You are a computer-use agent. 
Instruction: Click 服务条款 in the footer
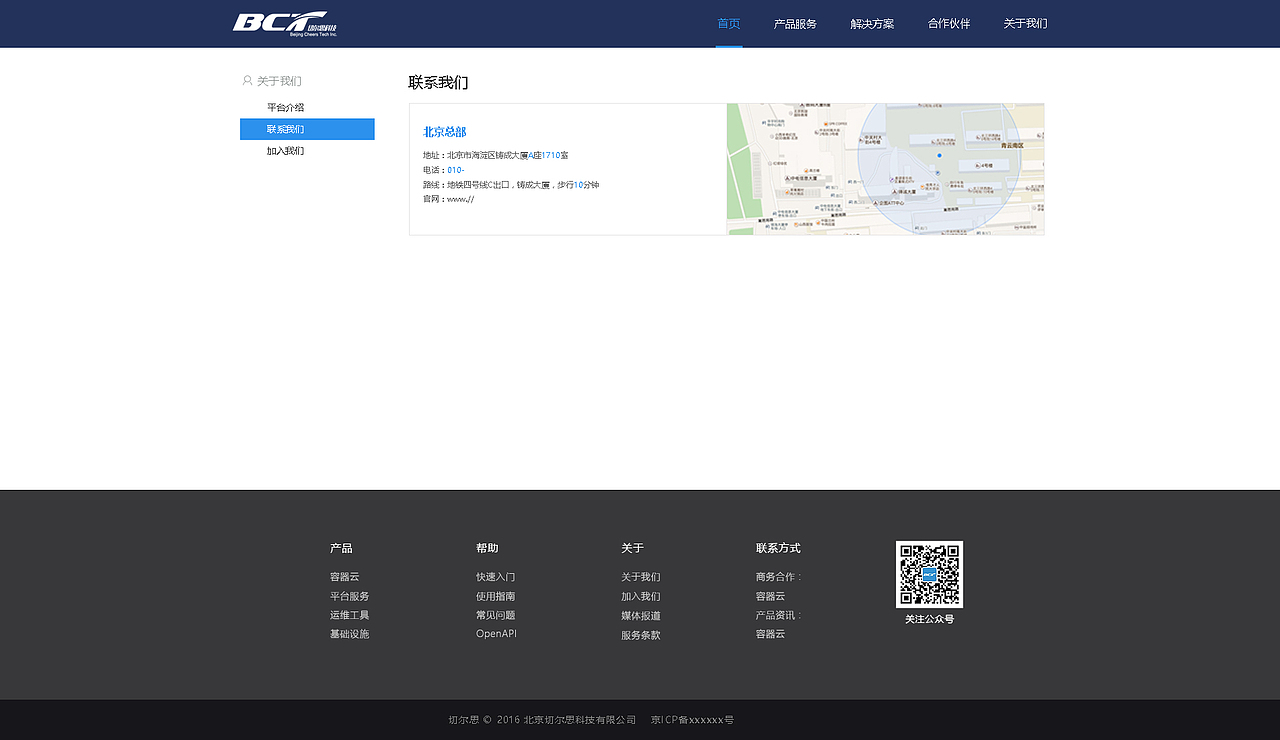tap(640, 634)
